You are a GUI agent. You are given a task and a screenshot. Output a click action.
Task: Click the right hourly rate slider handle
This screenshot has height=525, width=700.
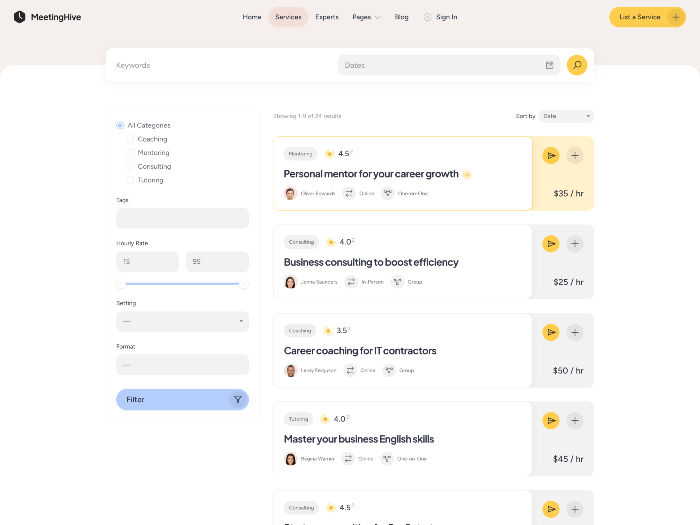coord(243,284)
